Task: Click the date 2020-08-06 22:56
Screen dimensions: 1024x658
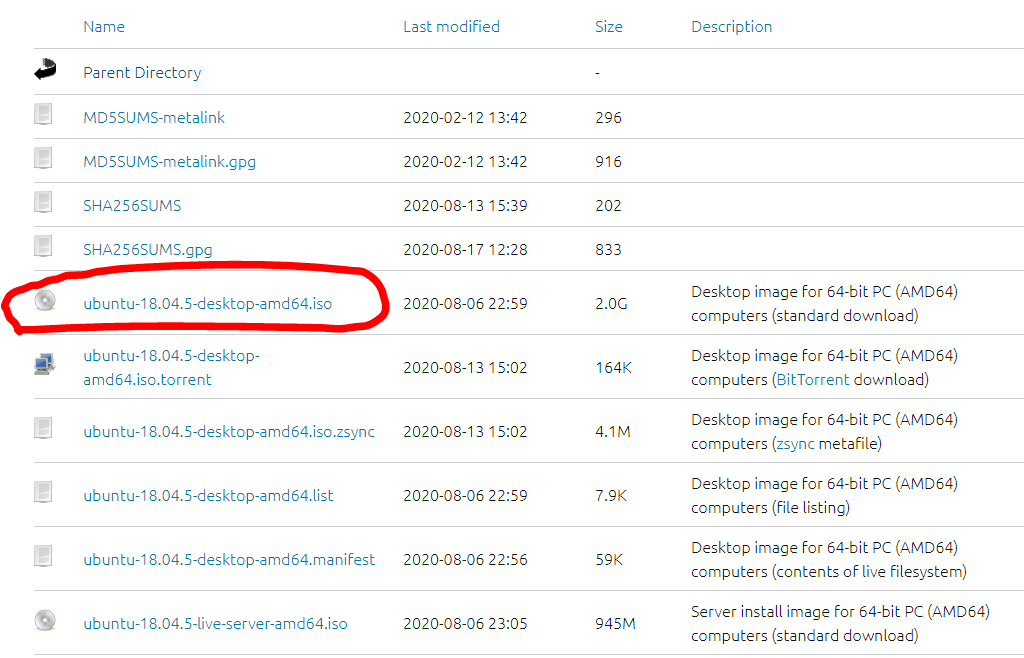Action: (x=465, y=559)
